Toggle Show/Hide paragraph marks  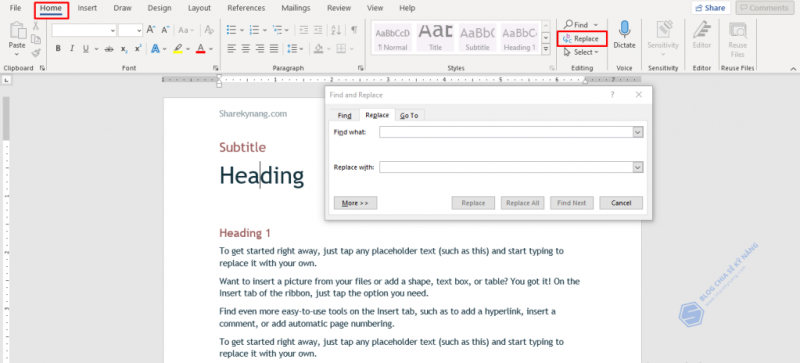[x=354, y=30]
